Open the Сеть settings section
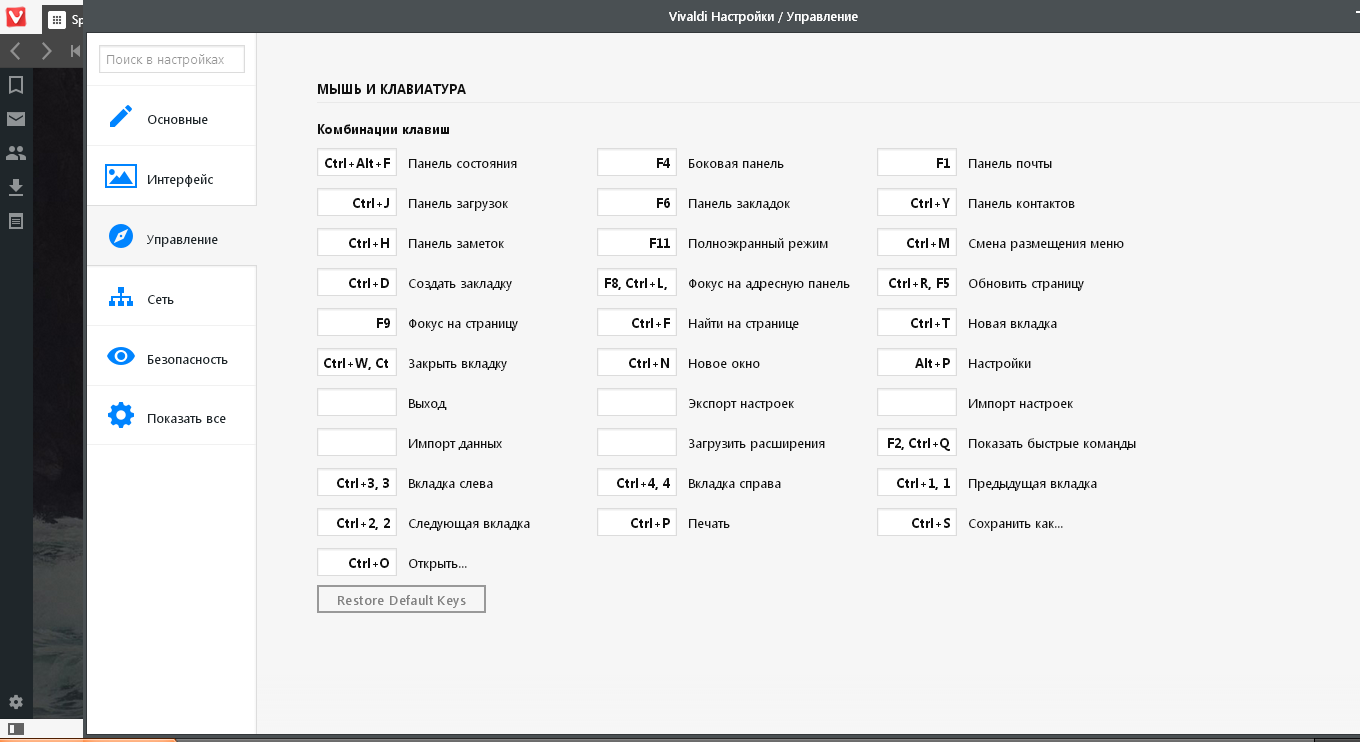 [x=171, y=297]
